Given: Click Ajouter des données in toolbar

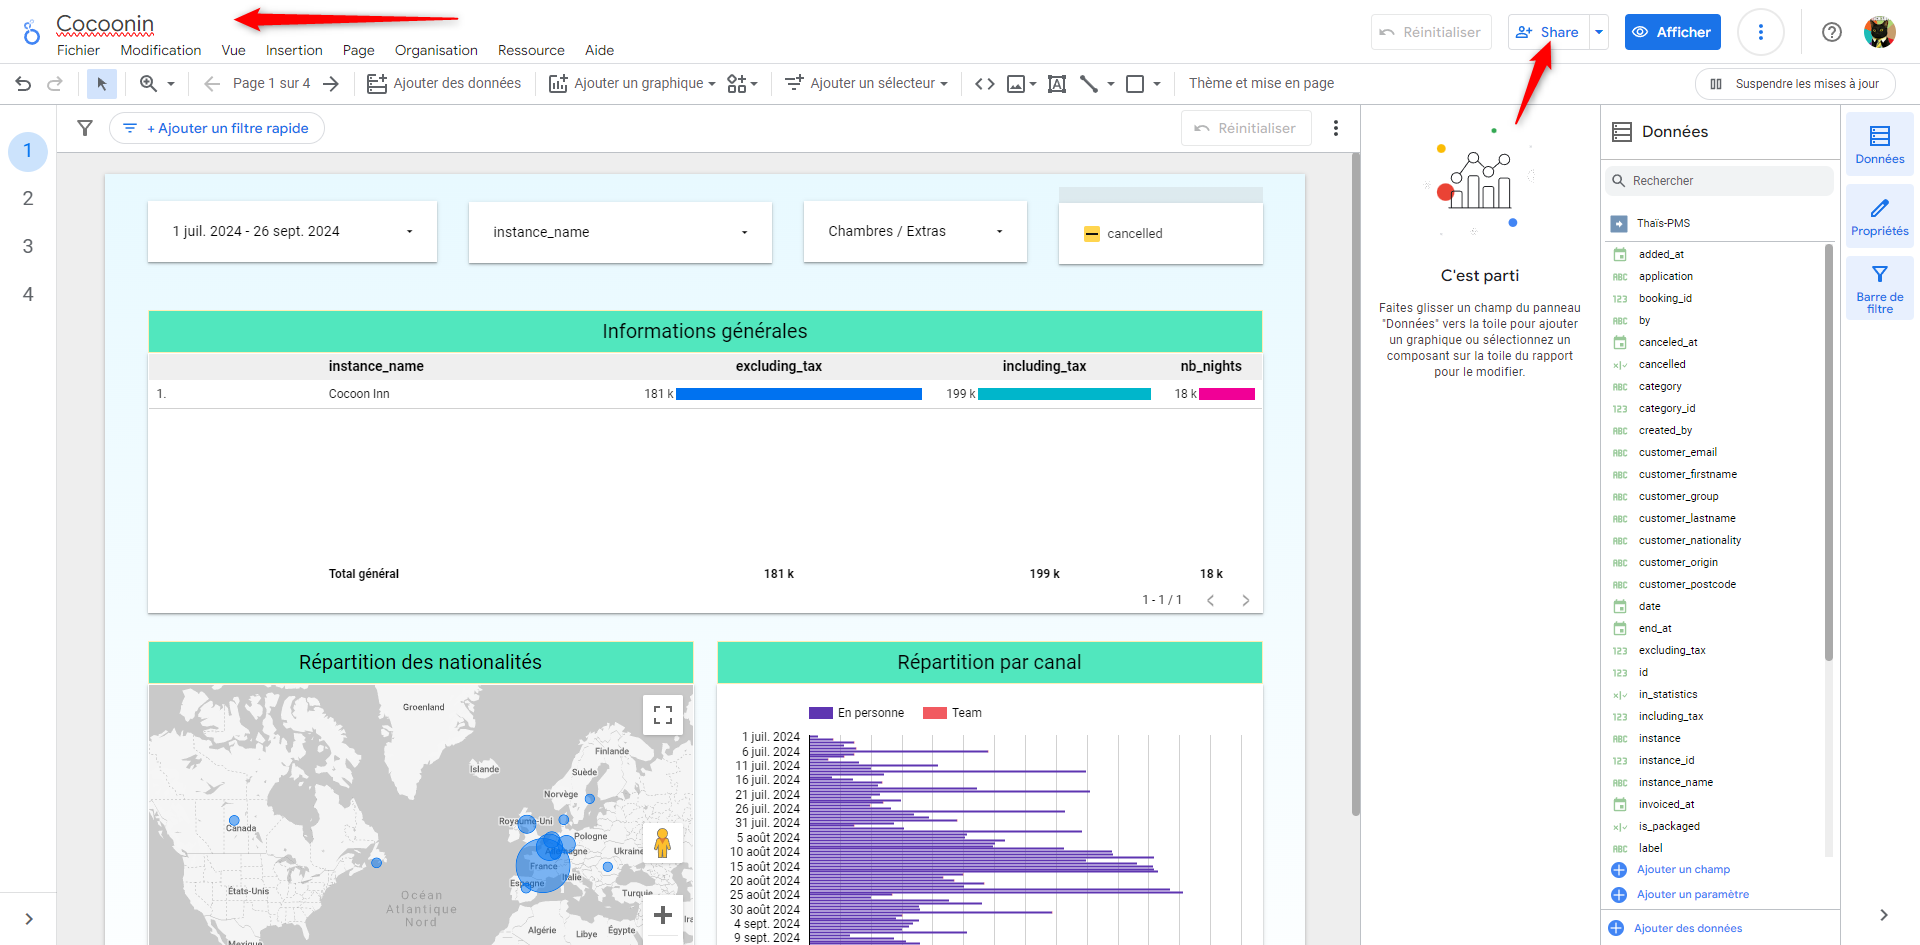Looking at the screenshot, I should coord(444,84).
